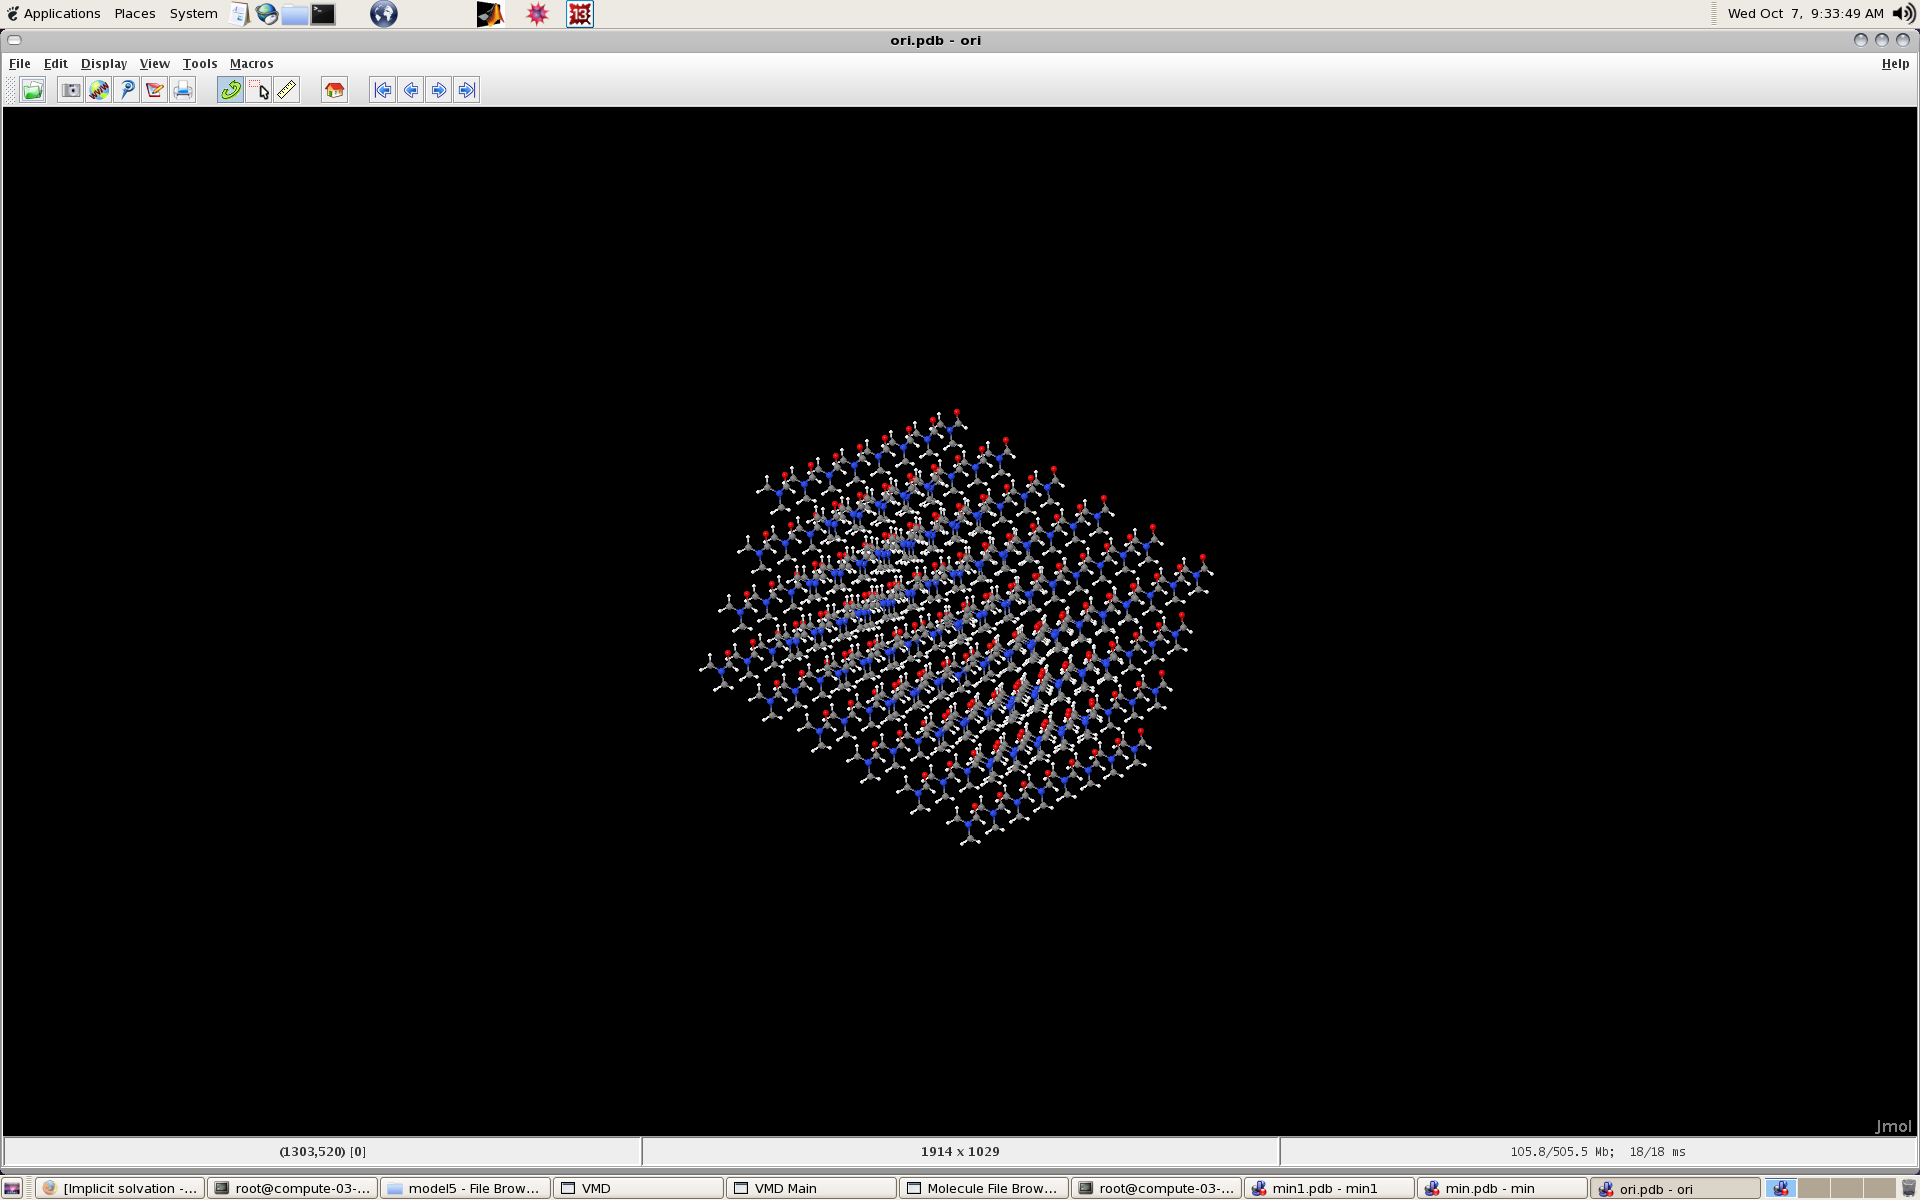
Task: Jump to the first frame arrow
Action: coord(382,90)
